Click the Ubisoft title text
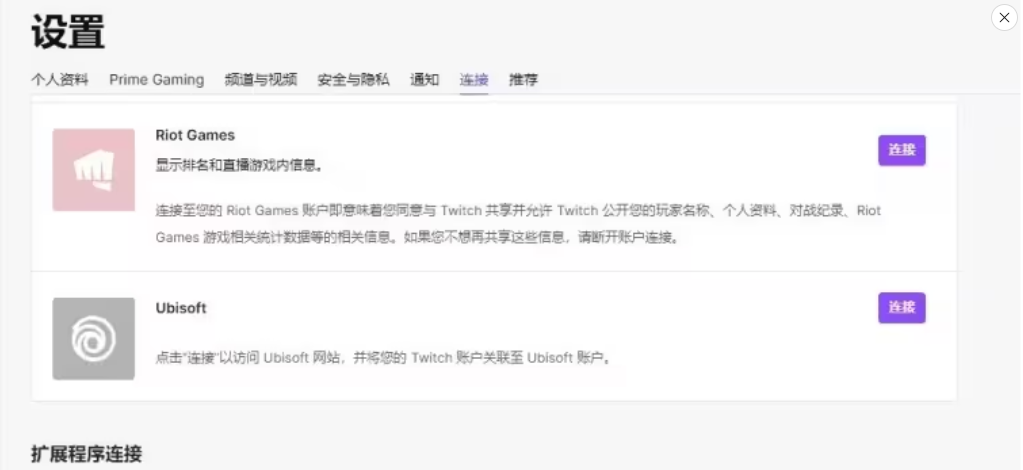Viewport: 1023px width, 470px height. pos(181,308)
